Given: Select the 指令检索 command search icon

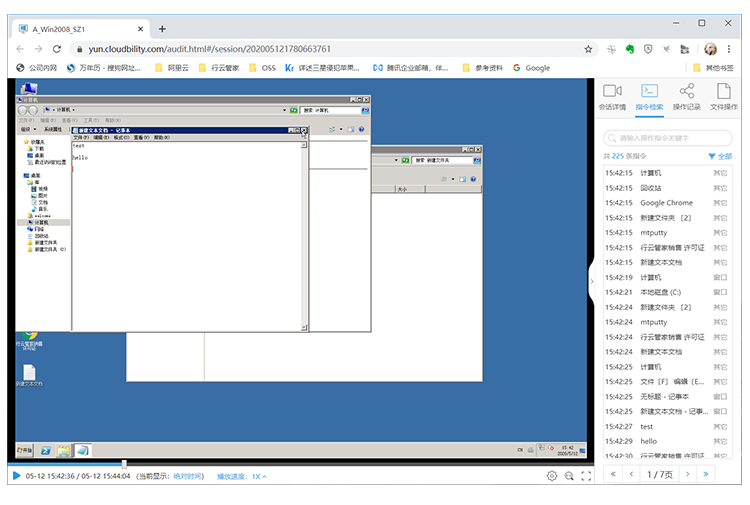Looking at the screenshot, I should pos(649,97).
